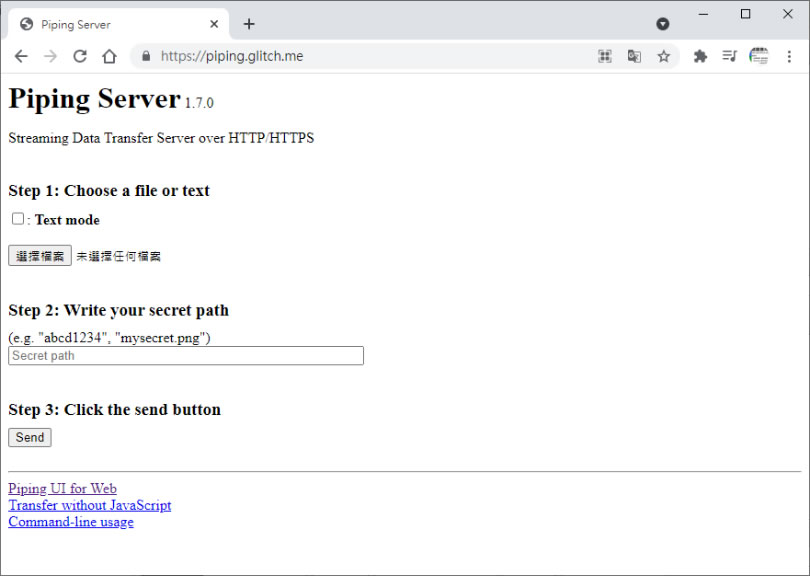This screenshot has height=576, width=810.
Task: Reload the Piping Server page
Action: (80, 56)
